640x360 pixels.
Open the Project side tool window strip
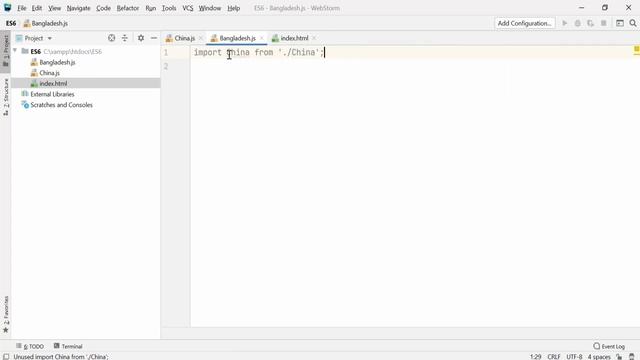(6, 51)
